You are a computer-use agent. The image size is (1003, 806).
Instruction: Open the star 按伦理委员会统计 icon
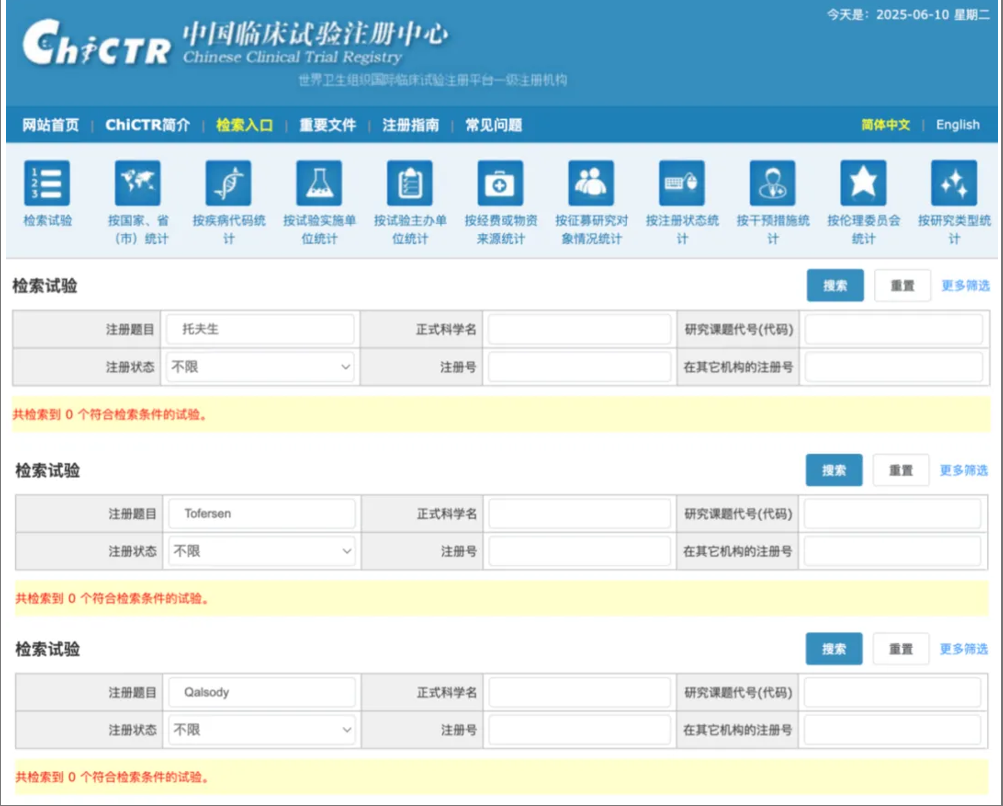pos(864,183)
